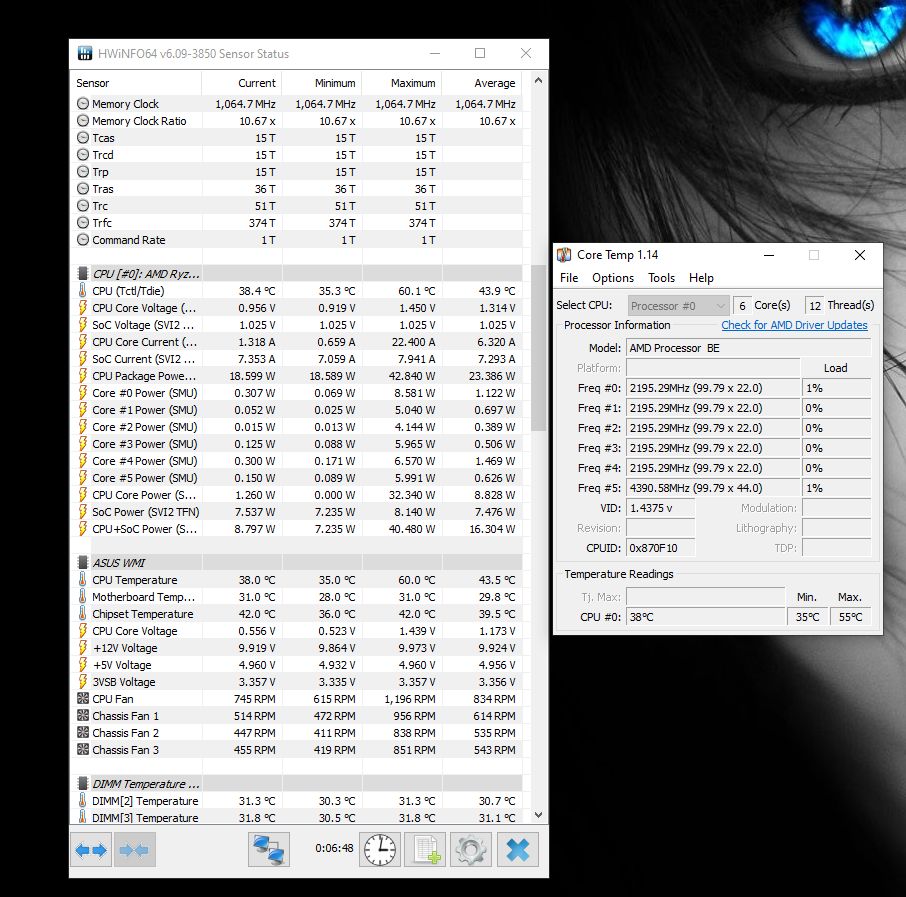This screenshot has width=906, height=897.
Task: Click the SoC Voltage lightning icon
Action: [x=83, y=324]
